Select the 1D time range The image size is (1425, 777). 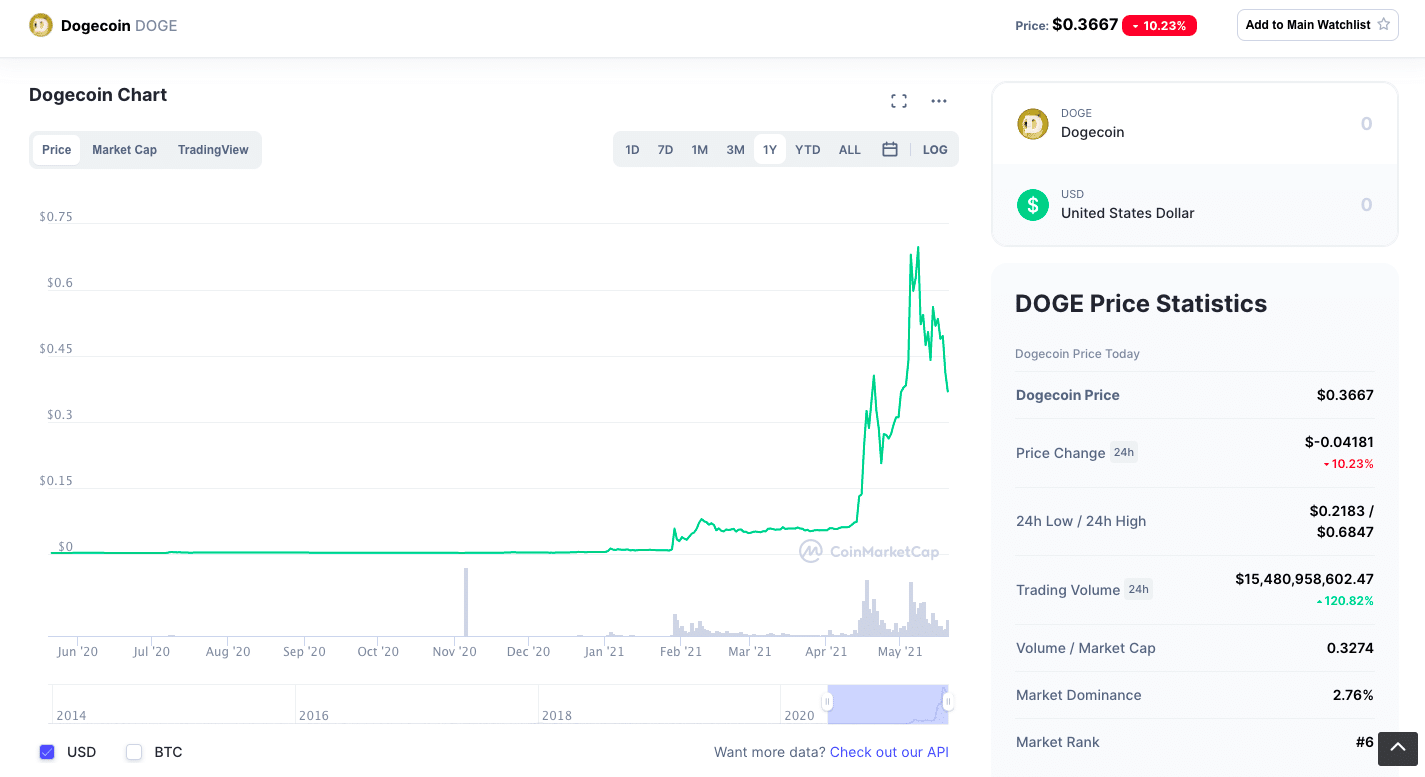click(632, 150)
